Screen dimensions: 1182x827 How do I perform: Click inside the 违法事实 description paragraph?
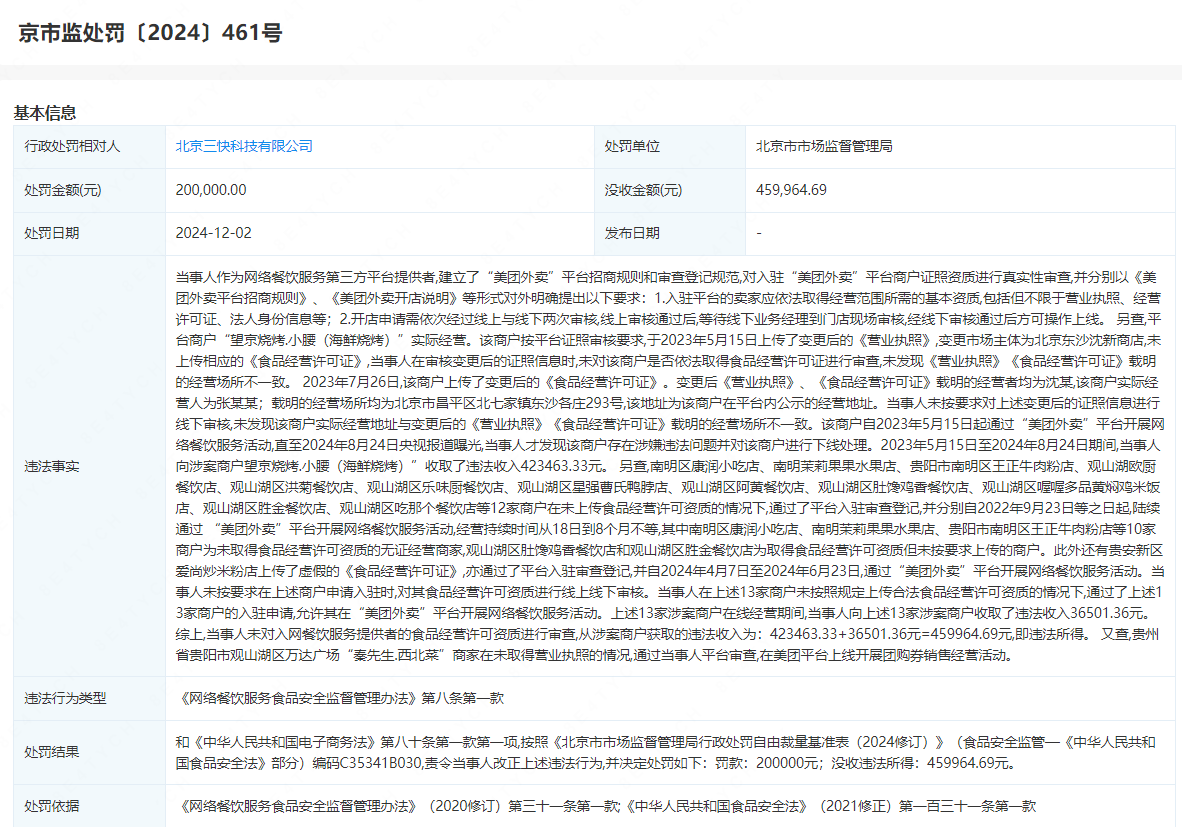pos(668,466)
